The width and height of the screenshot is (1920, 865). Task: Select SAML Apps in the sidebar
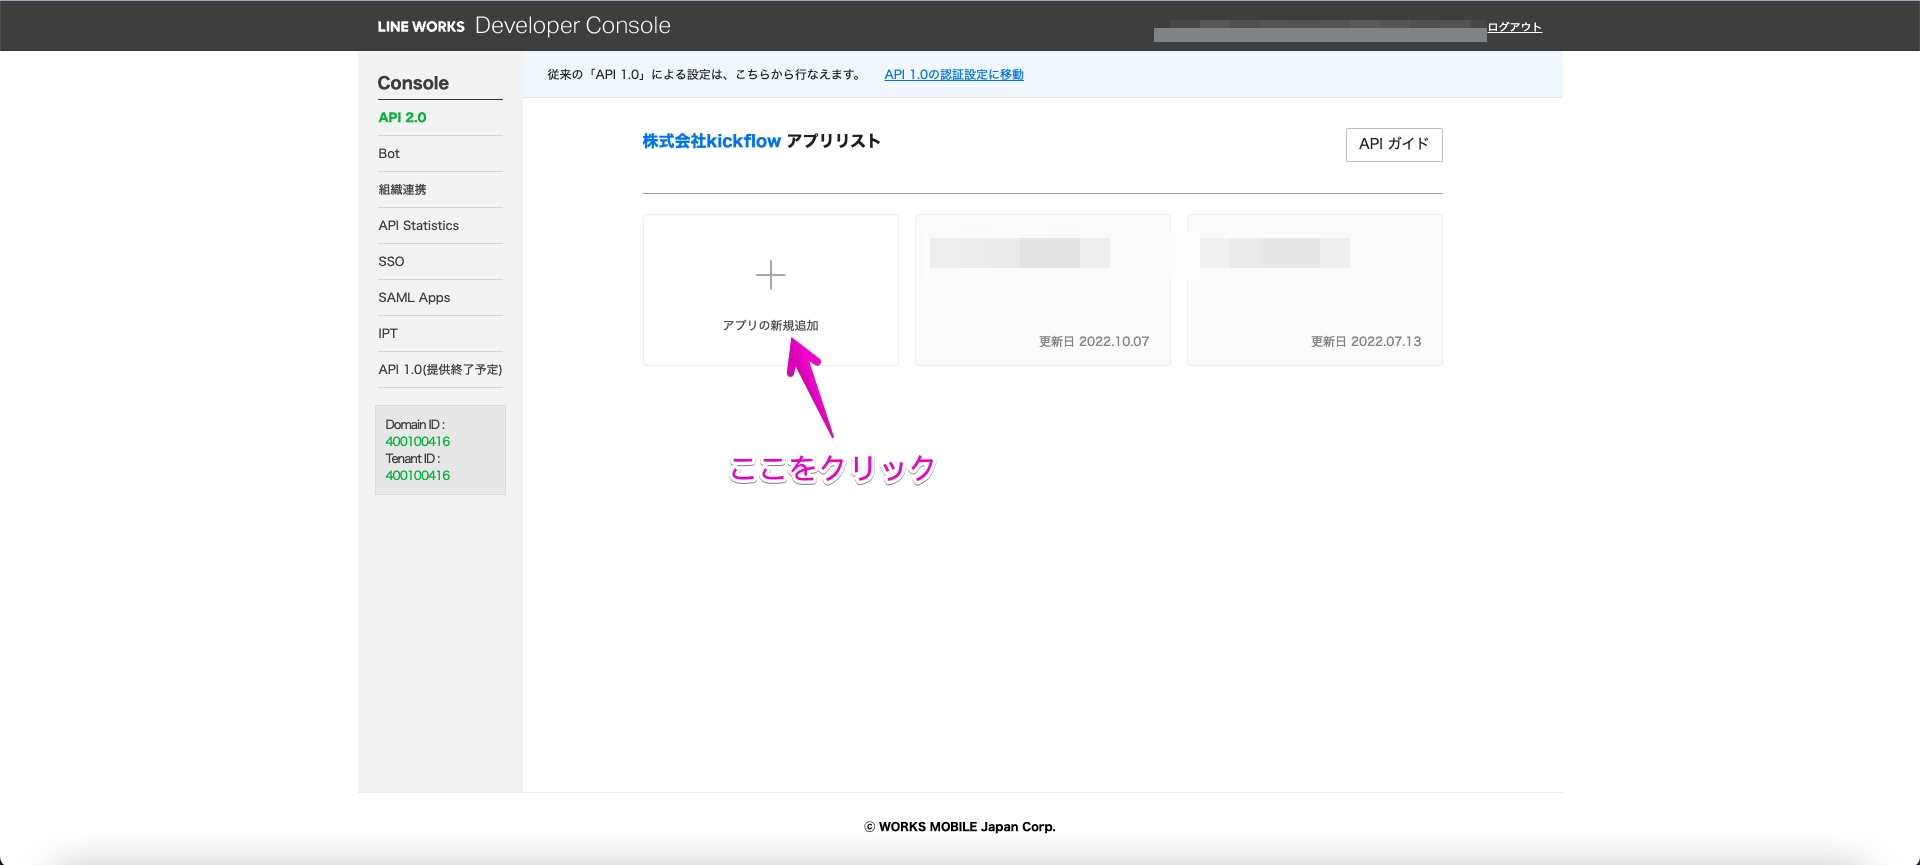tap(414, 297)
